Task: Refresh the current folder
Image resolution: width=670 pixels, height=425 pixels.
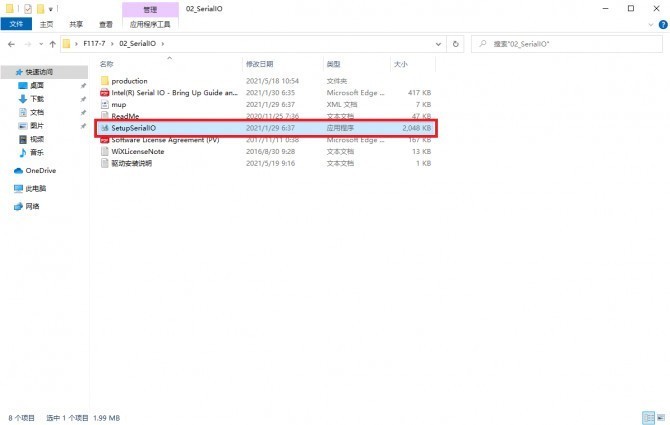Action: pyautogui.click(x=455, y=44)
